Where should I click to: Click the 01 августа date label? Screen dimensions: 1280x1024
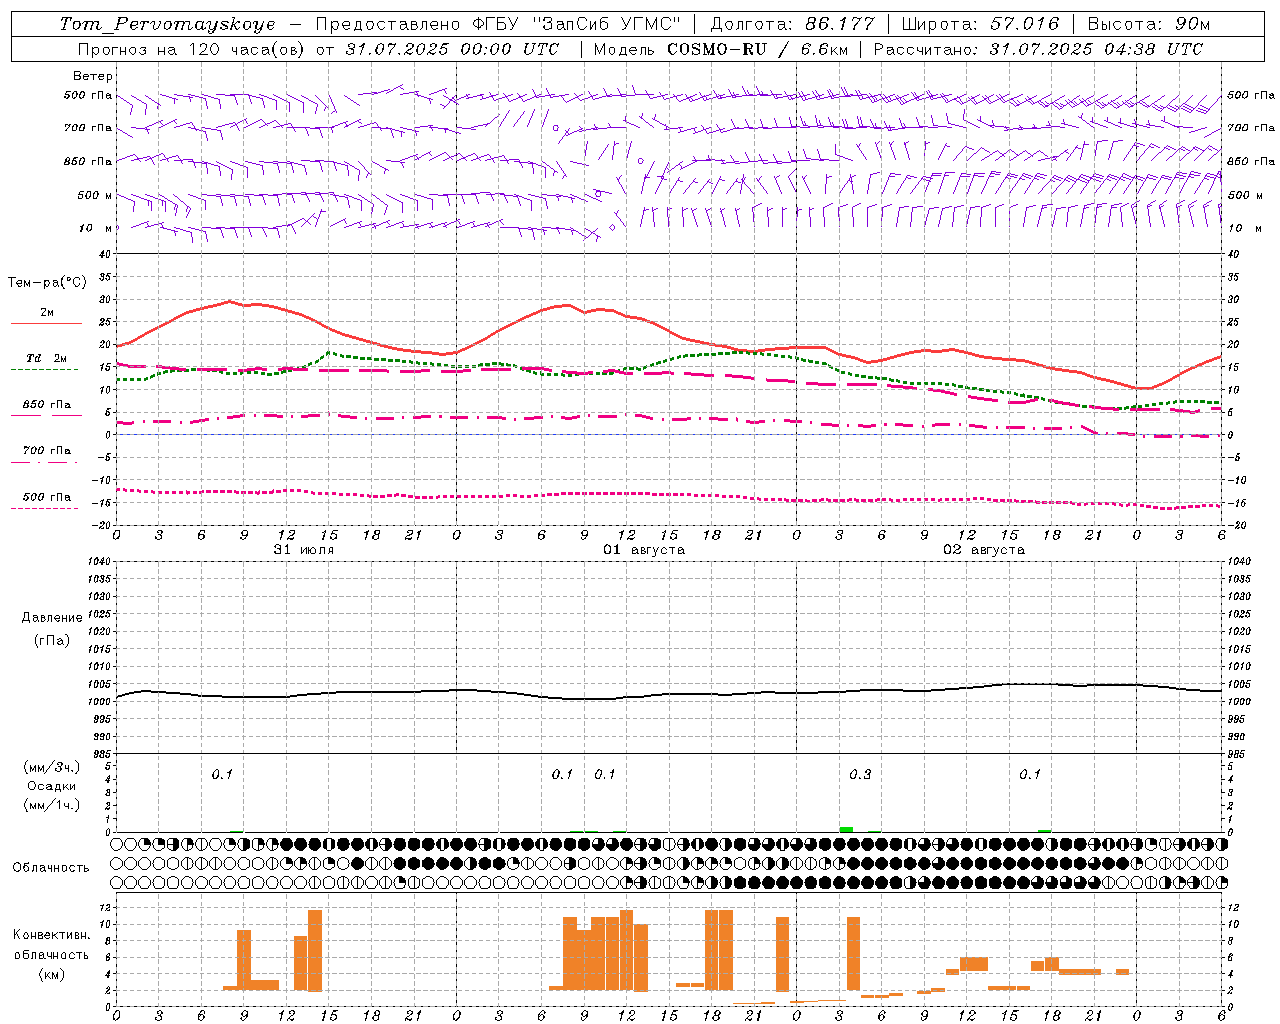(x=643, y=550)
